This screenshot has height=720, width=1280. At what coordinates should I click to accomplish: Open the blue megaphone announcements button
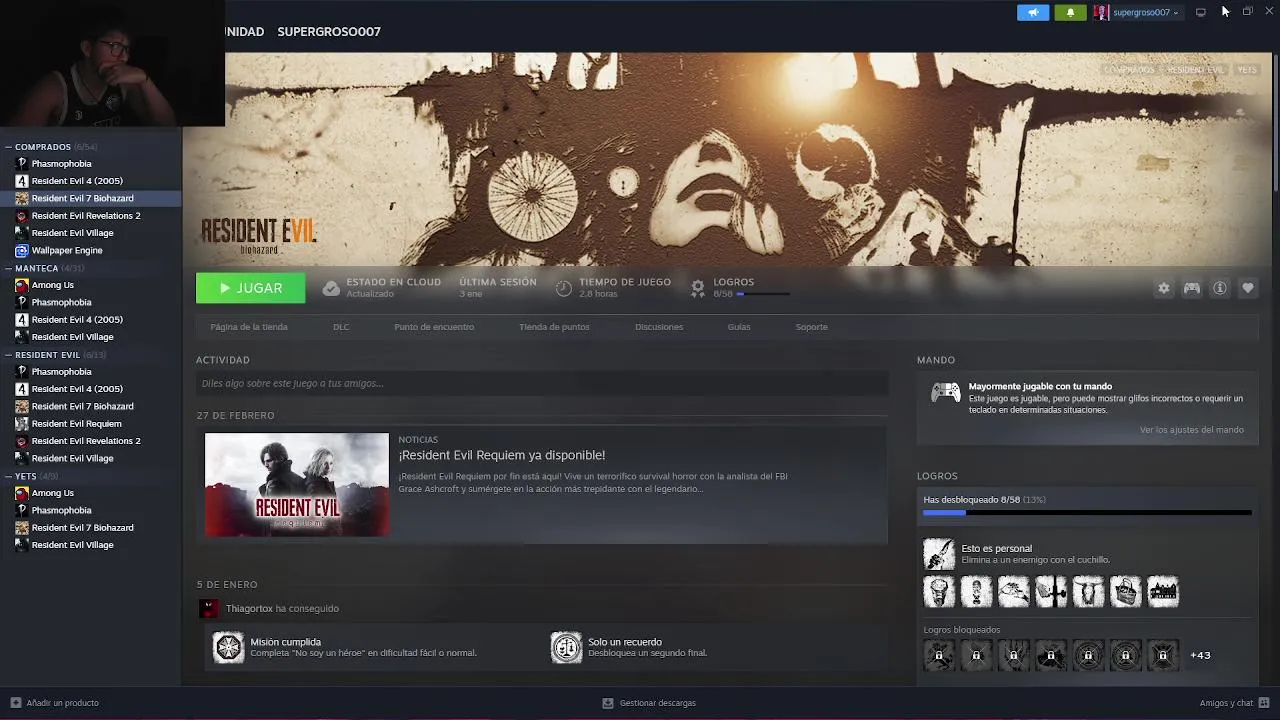point(1033,12)
